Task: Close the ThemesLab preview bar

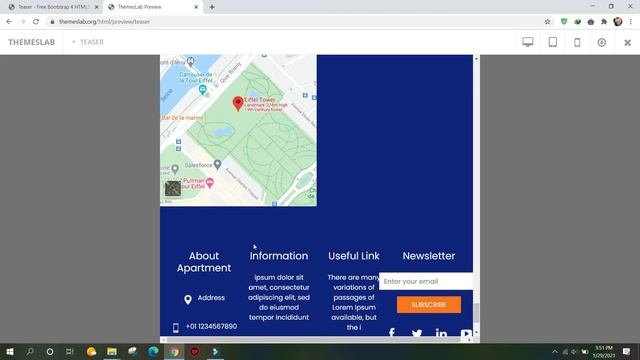Action: click(627, 42)
